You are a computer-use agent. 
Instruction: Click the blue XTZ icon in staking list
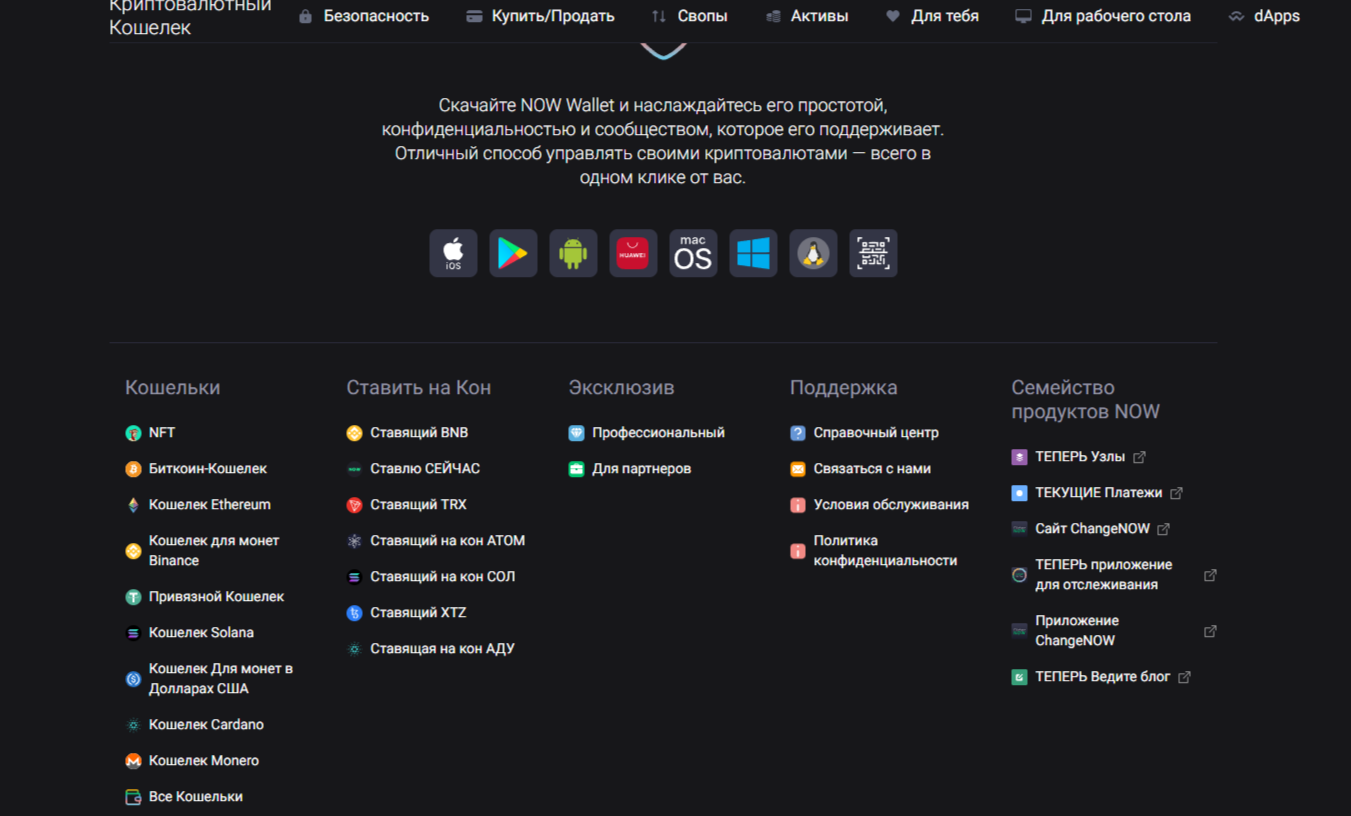click(x=354, y=613)
